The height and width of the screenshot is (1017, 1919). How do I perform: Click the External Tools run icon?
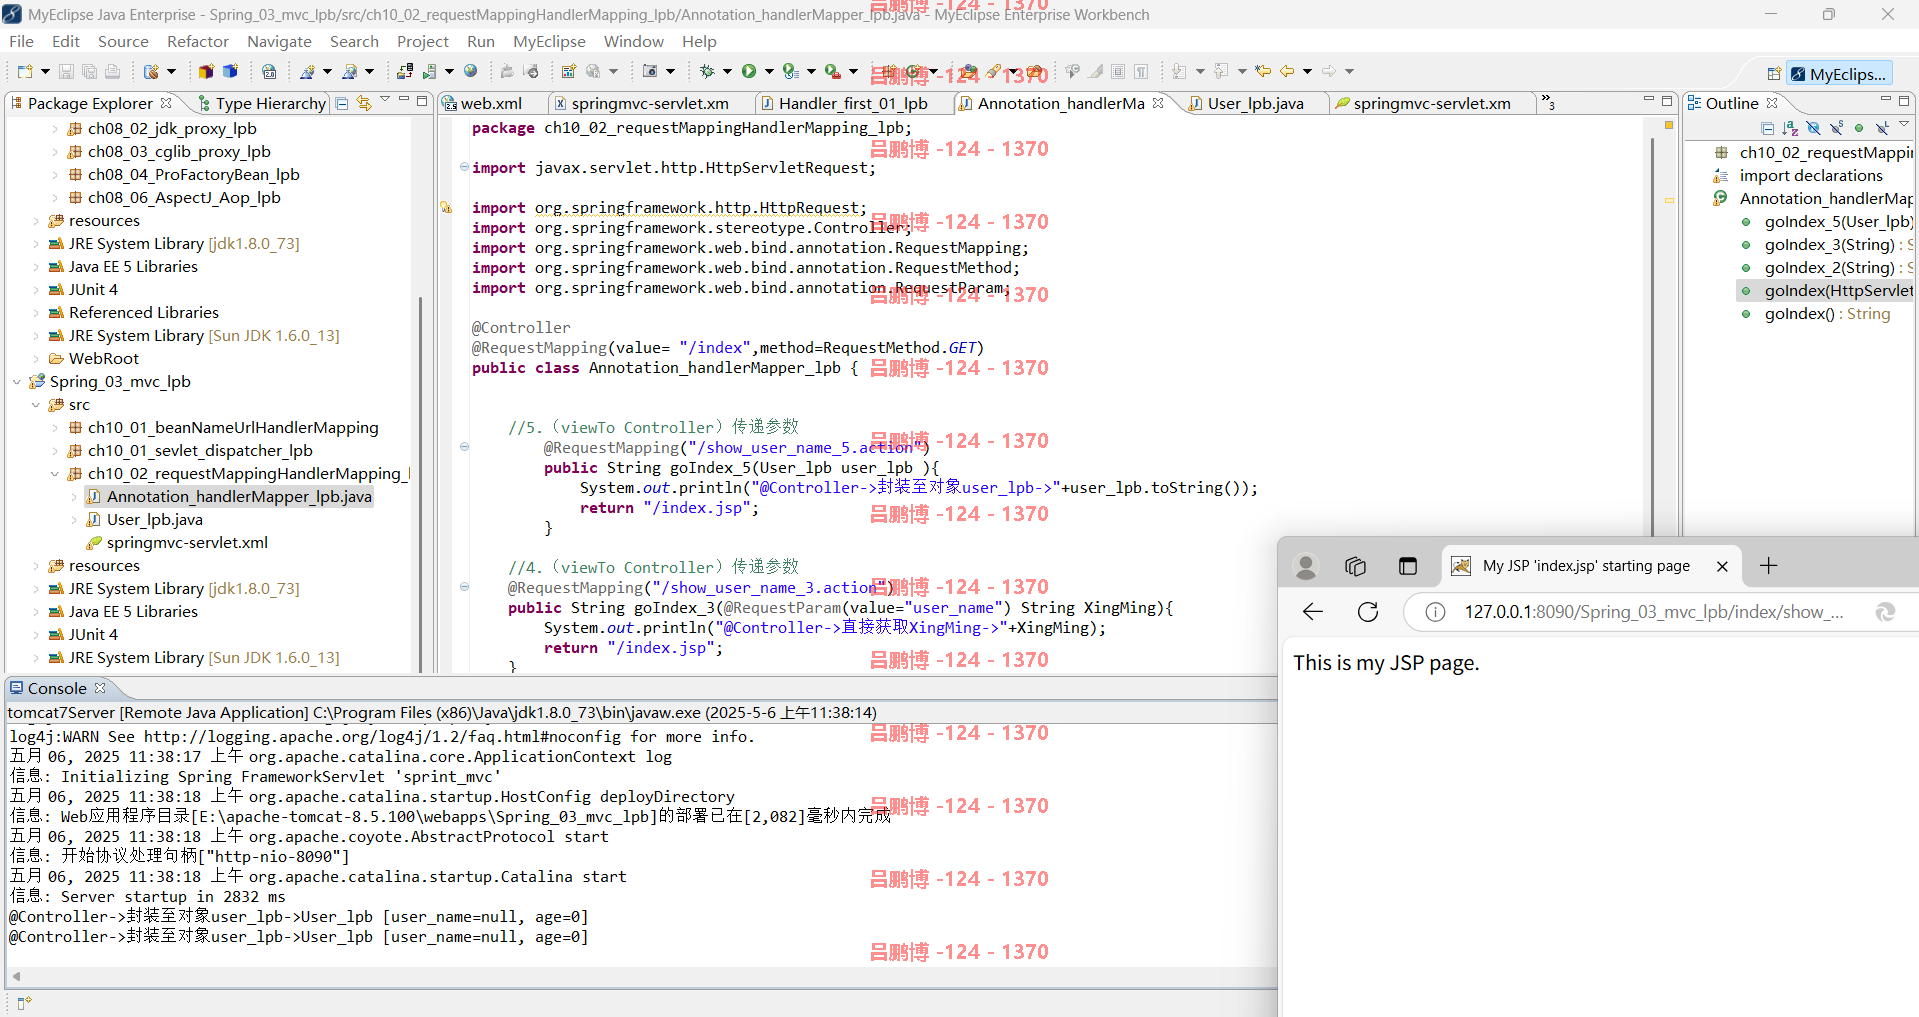(832, 71)
